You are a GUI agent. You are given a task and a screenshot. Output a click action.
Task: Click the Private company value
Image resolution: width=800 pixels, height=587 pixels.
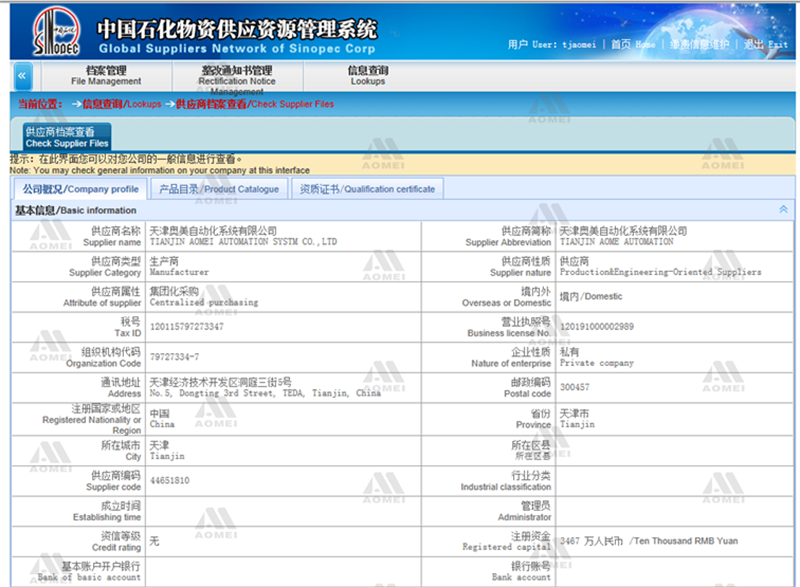pos(596,363)
